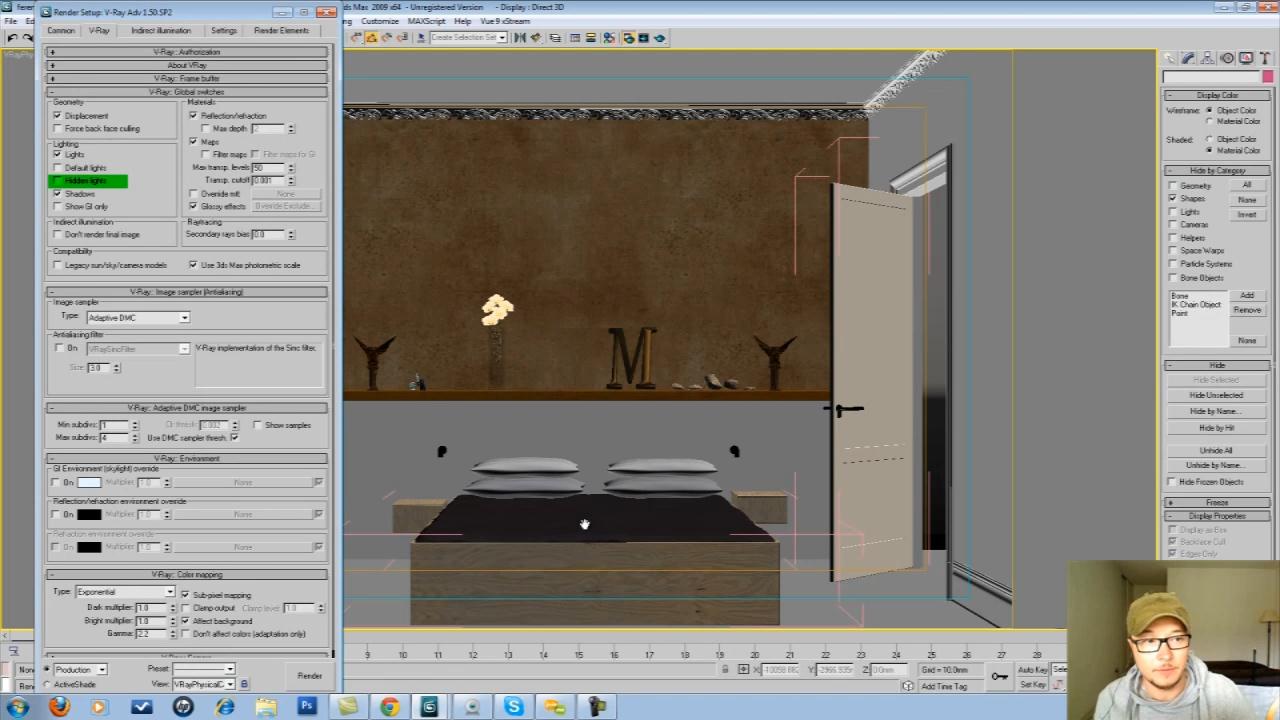Open the Motion command panel tab
This screenshot has height=720, width=1280.
1227,59
